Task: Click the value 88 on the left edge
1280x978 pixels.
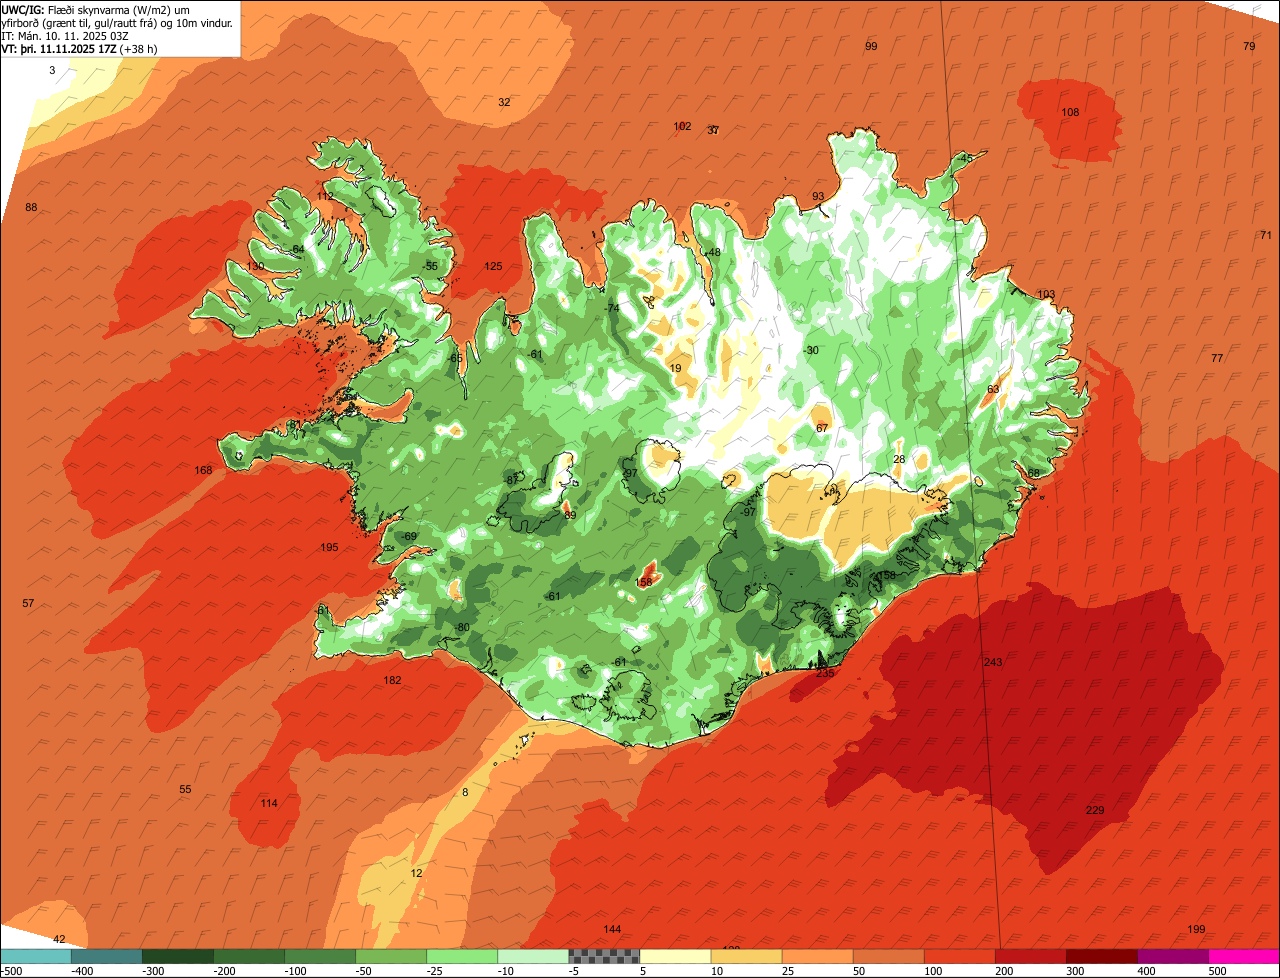Action: (x=31, y=207)
